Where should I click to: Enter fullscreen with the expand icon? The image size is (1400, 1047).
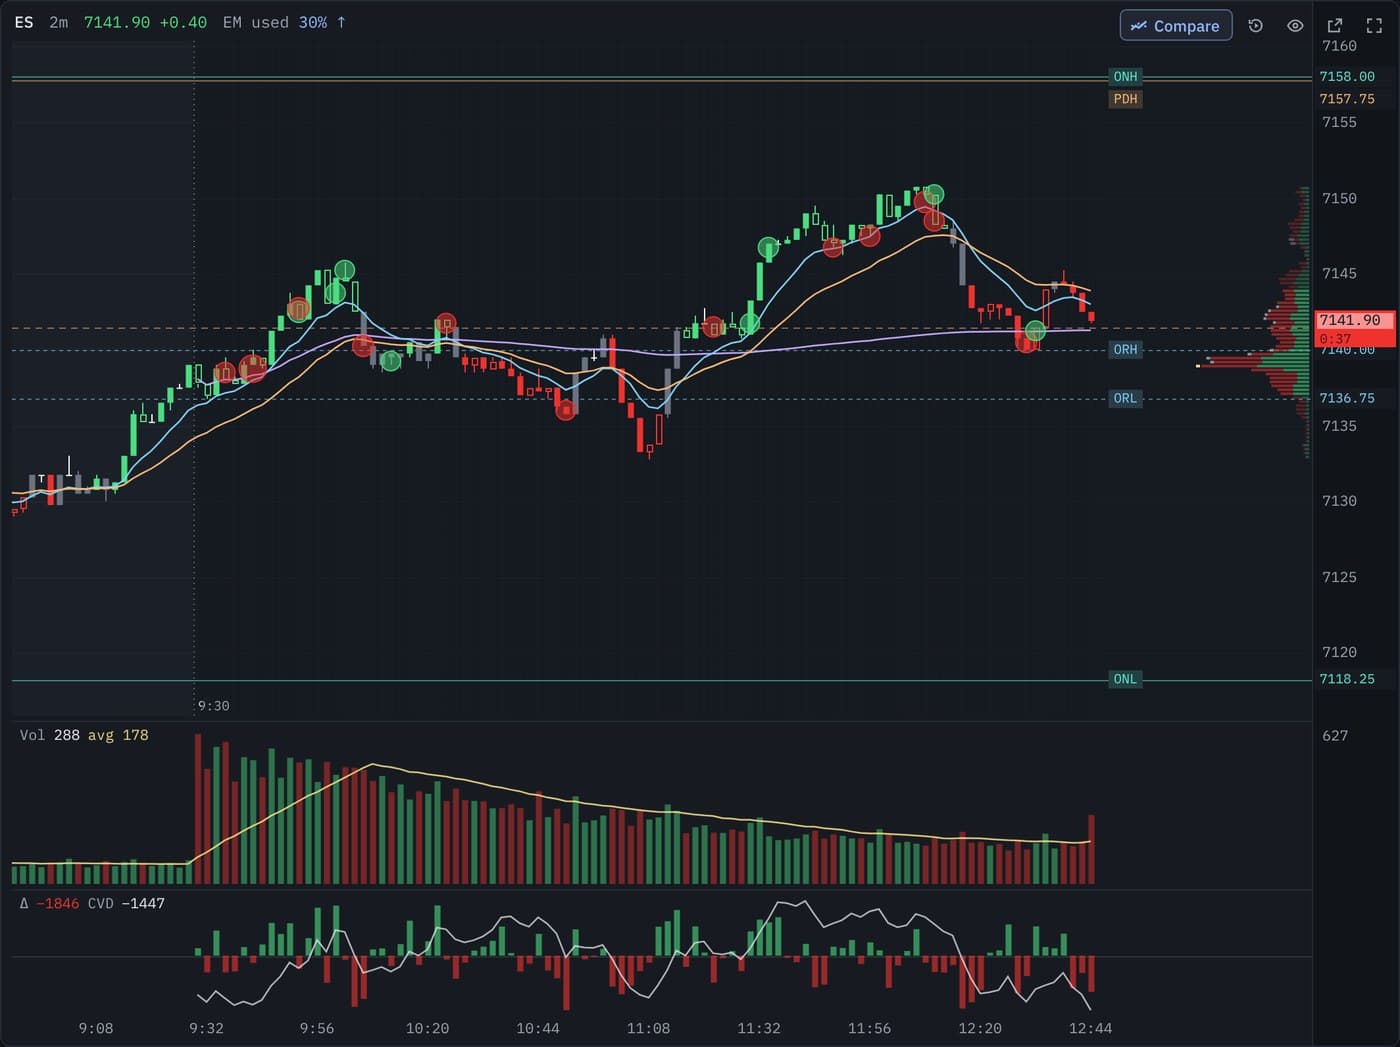coord(1374,26)
